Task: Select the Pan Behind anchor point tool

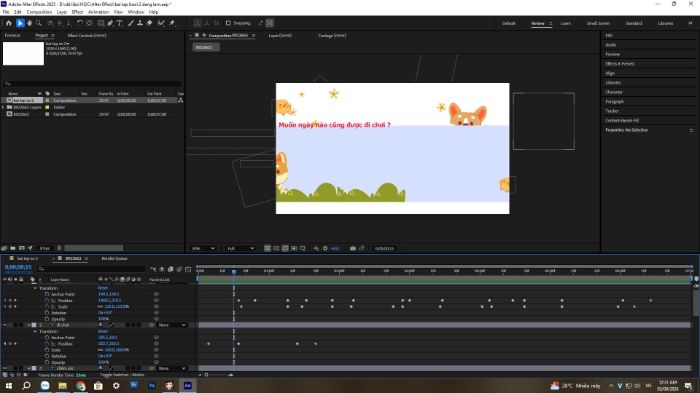Action: (x=89, y=23)
